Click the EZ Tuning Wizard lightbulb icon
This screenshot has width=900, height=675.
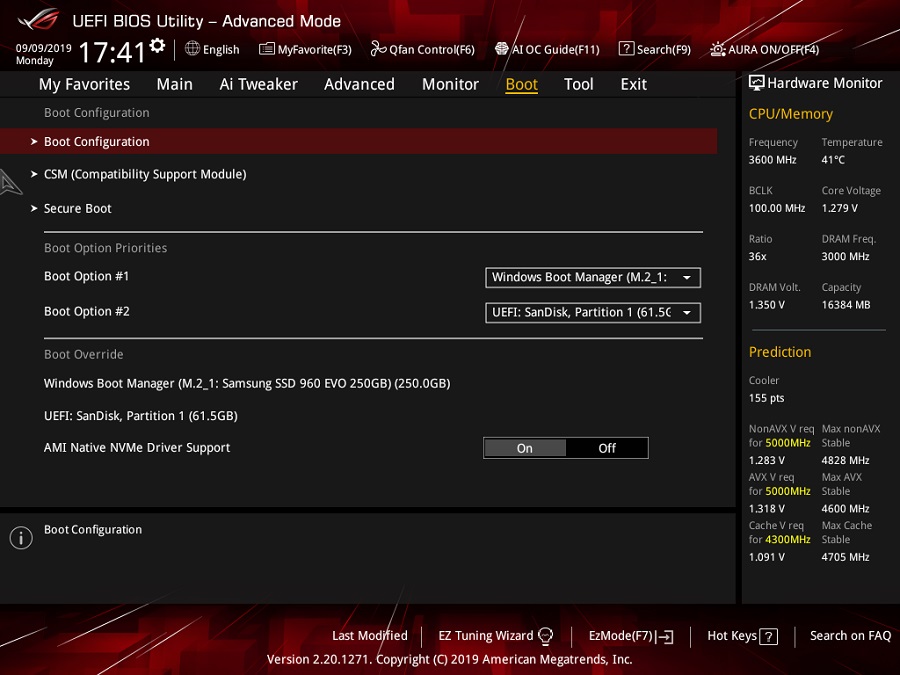(545, 636)
